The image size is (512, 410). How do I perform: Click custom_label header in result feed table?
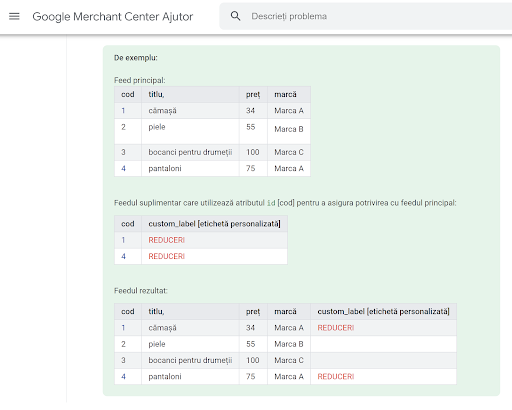[x=383, y=311]
